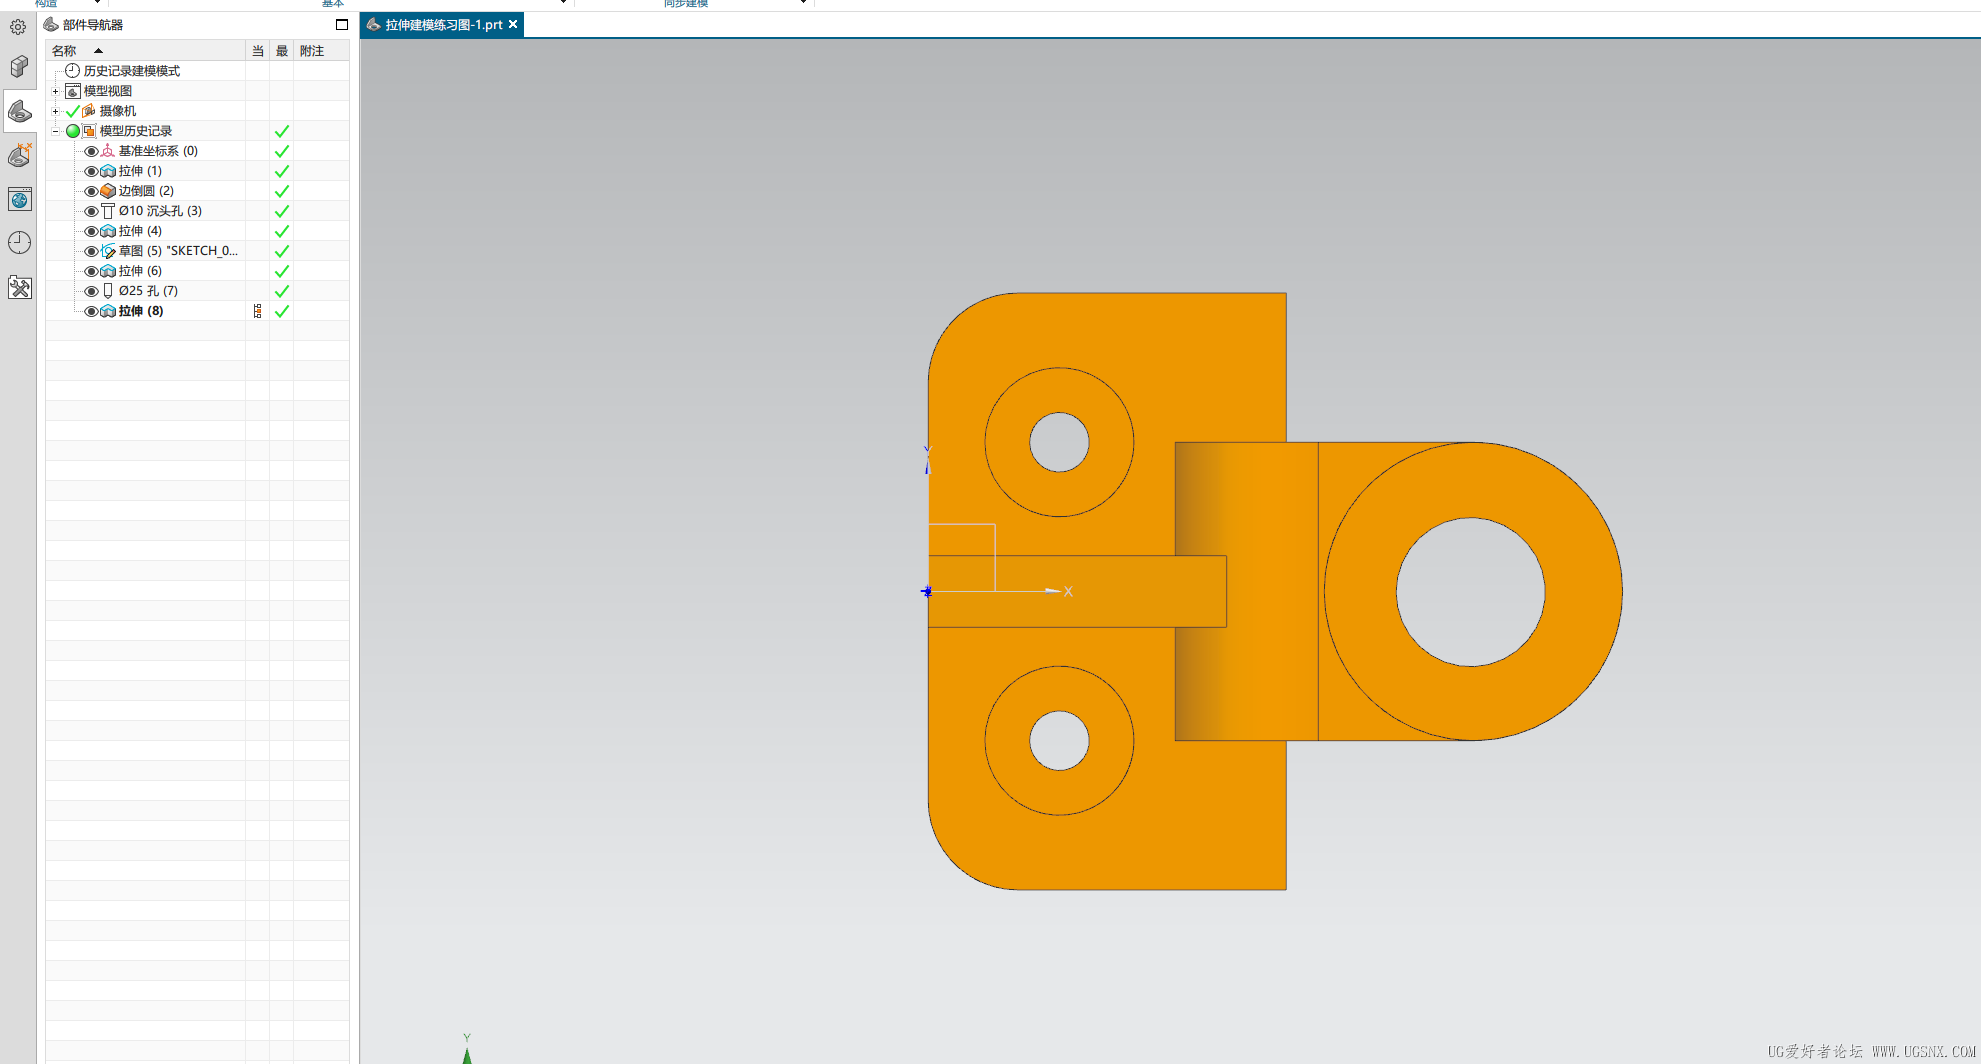Select the 历史记录建模模式 row text
The image size is (1981, 1064).
[x=132, y=71]
